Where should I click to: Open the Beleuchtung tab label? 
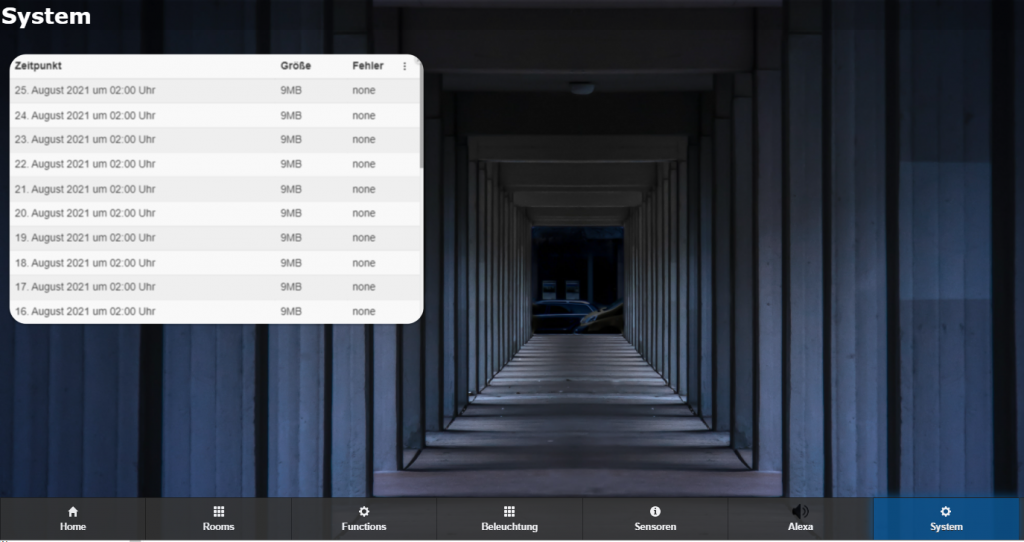click(509, 527)
